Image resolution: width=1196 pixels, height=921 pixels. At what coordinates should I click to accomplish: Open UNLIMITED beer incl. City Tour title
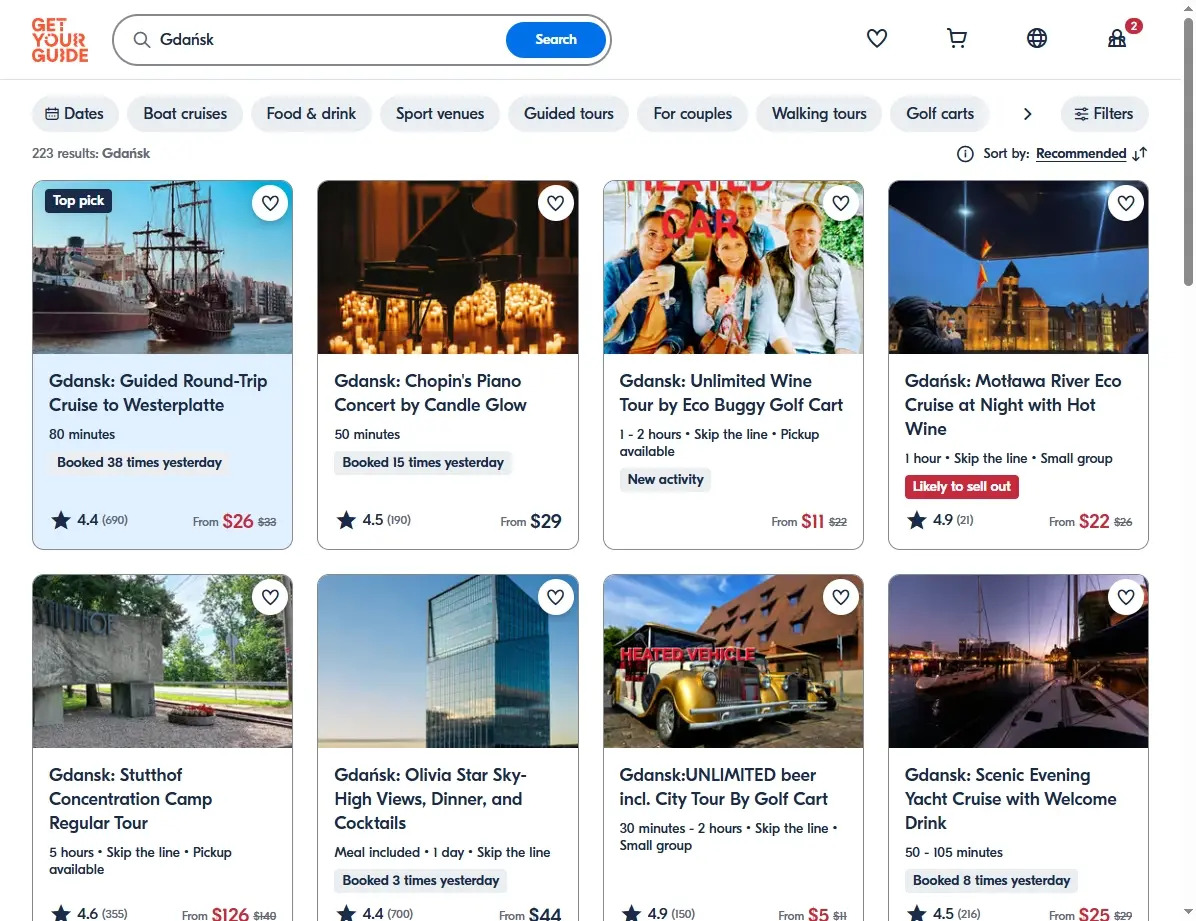723,787
